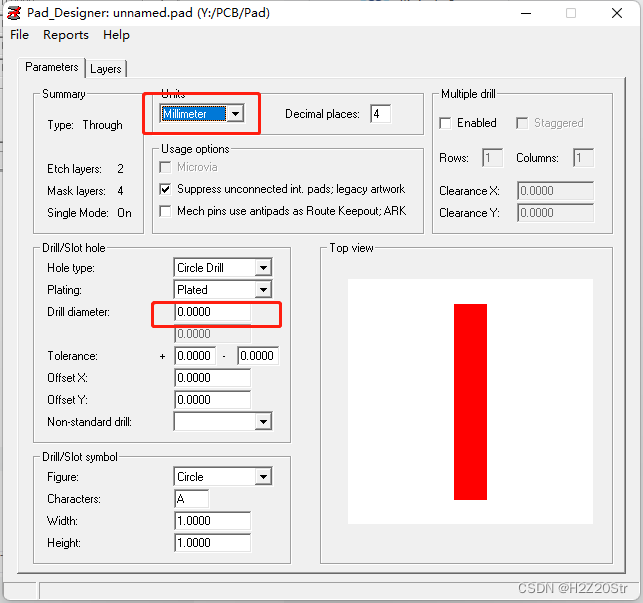Click the Clearance X field

[555, 191]
